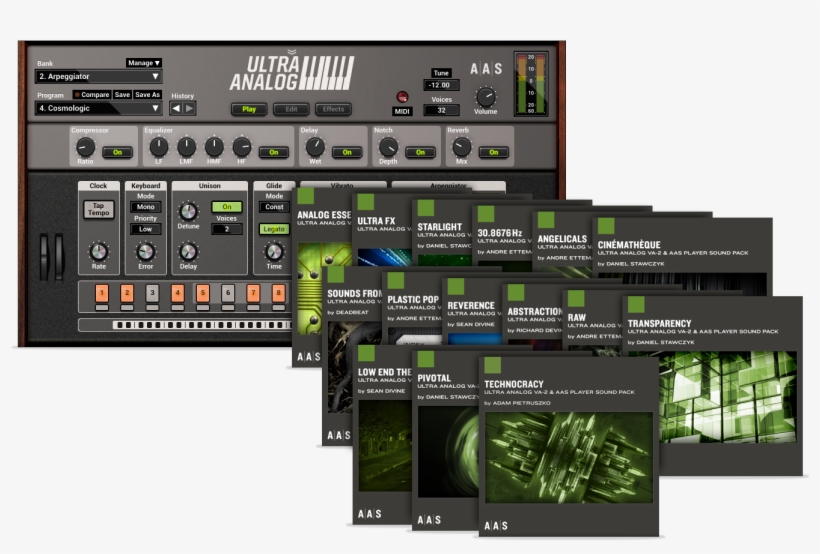Screen dimensions: 820x554
Task: Click the Clock Rate knob
Action: [98, 252]
